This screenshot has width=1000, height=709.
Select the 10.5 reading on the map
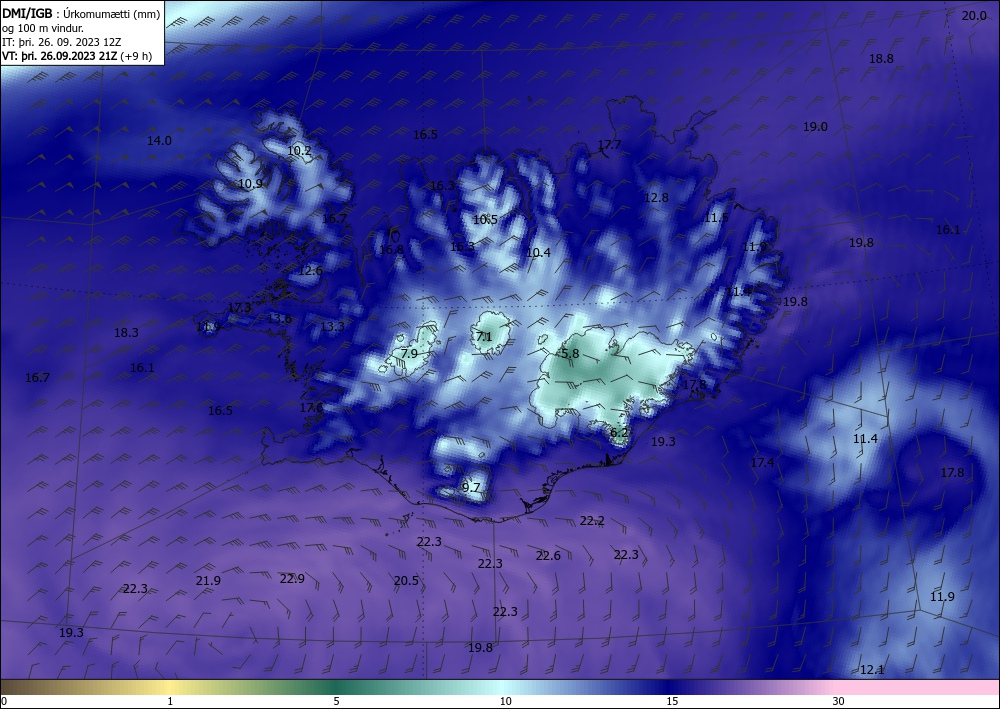[x=485, y=220]
